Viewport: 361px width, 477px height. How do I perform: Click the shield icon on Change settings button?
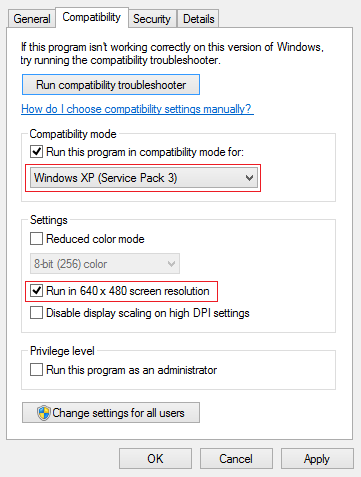44,413
